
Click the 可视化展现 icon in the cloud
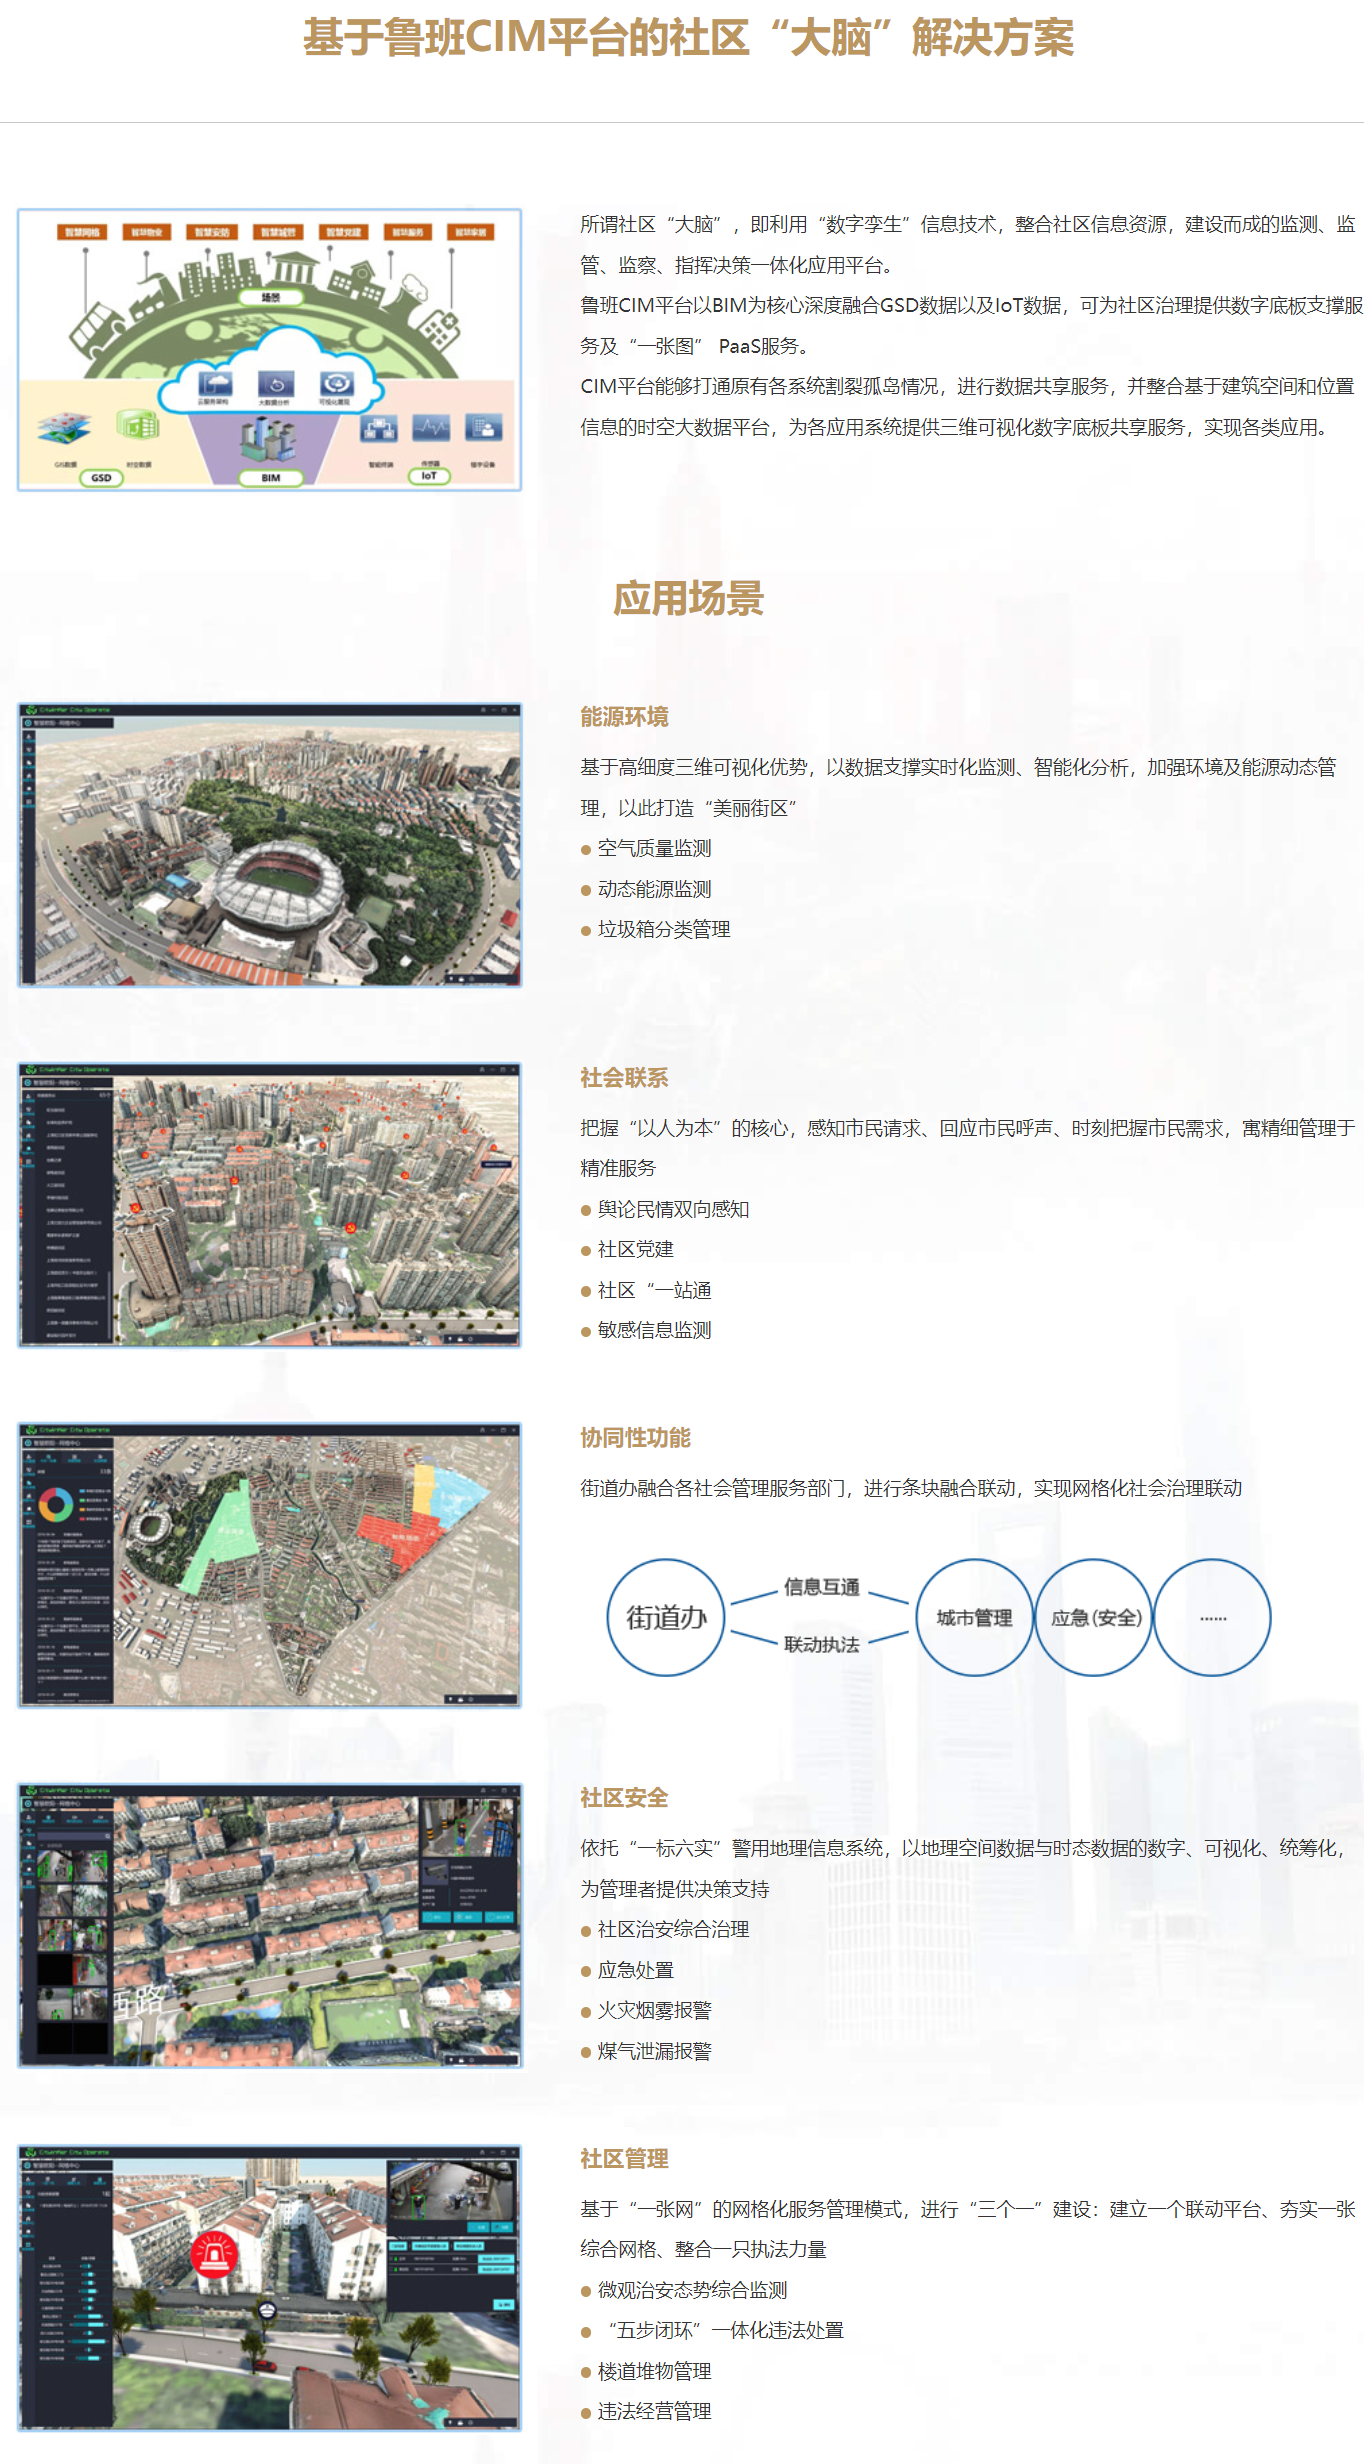click(337, 384)
